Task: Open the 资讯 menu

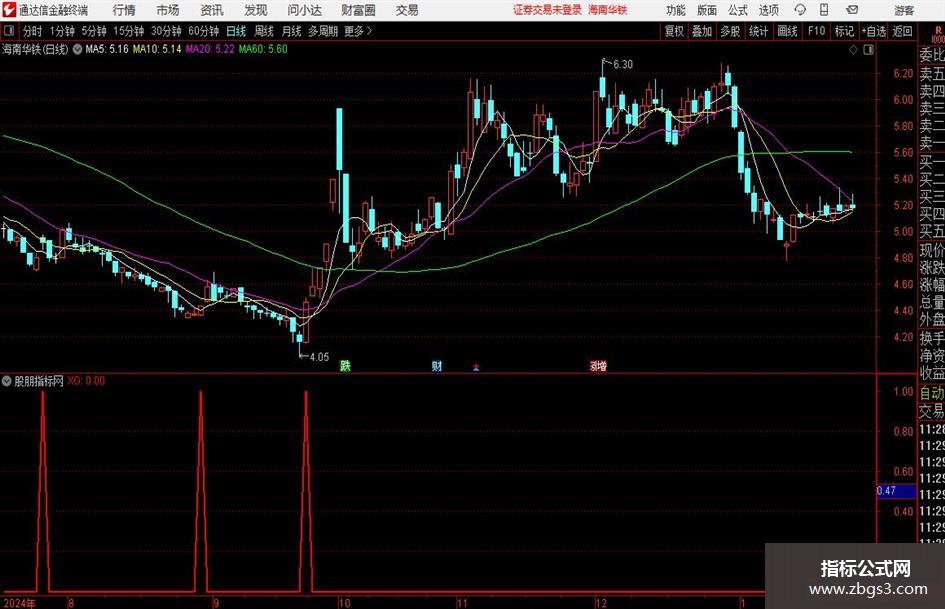Action: (x=212, y=10)
